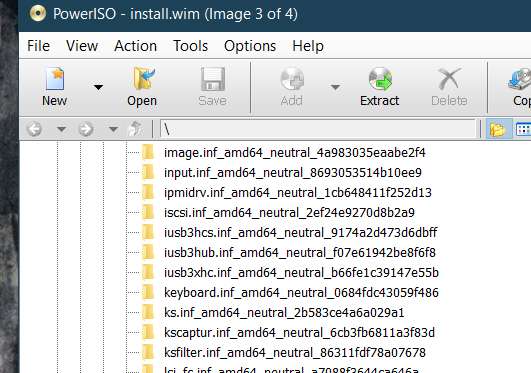Select iusb3hcs.inf_amd64_neutral_9174a2d473d6dbff folder

click(301, 233)
